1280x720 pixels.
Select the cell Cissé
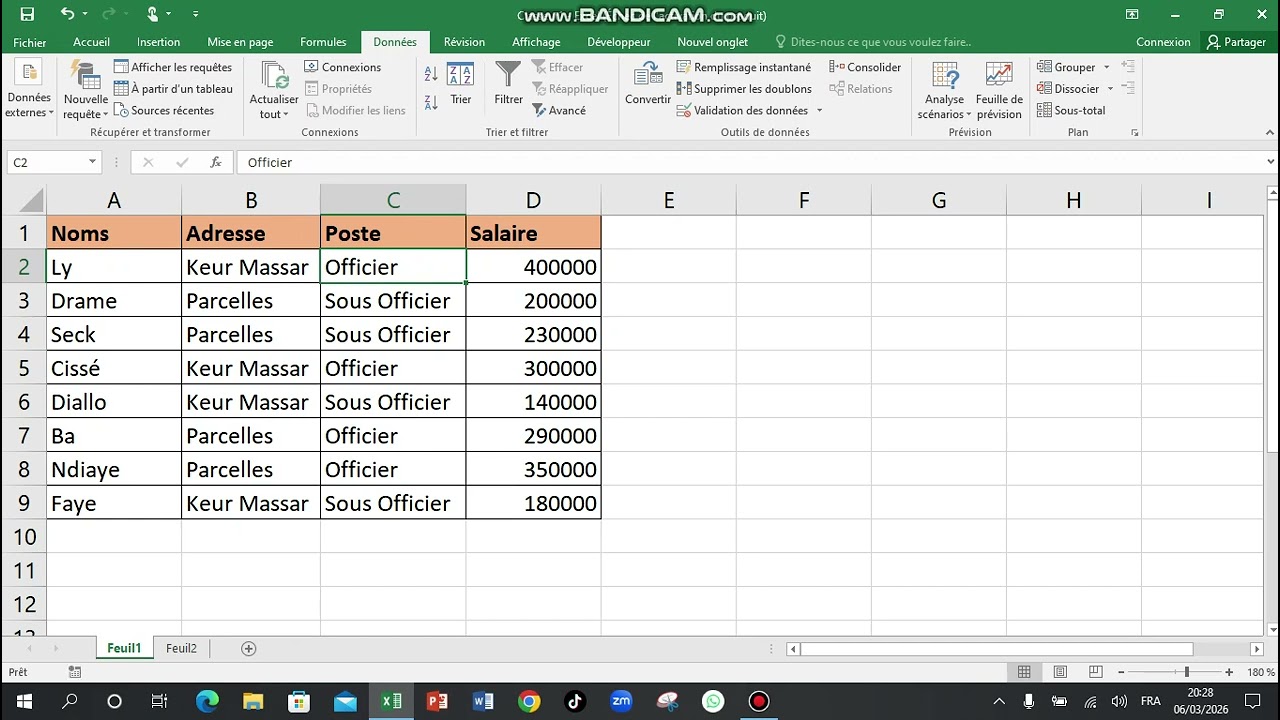(114, 368)
